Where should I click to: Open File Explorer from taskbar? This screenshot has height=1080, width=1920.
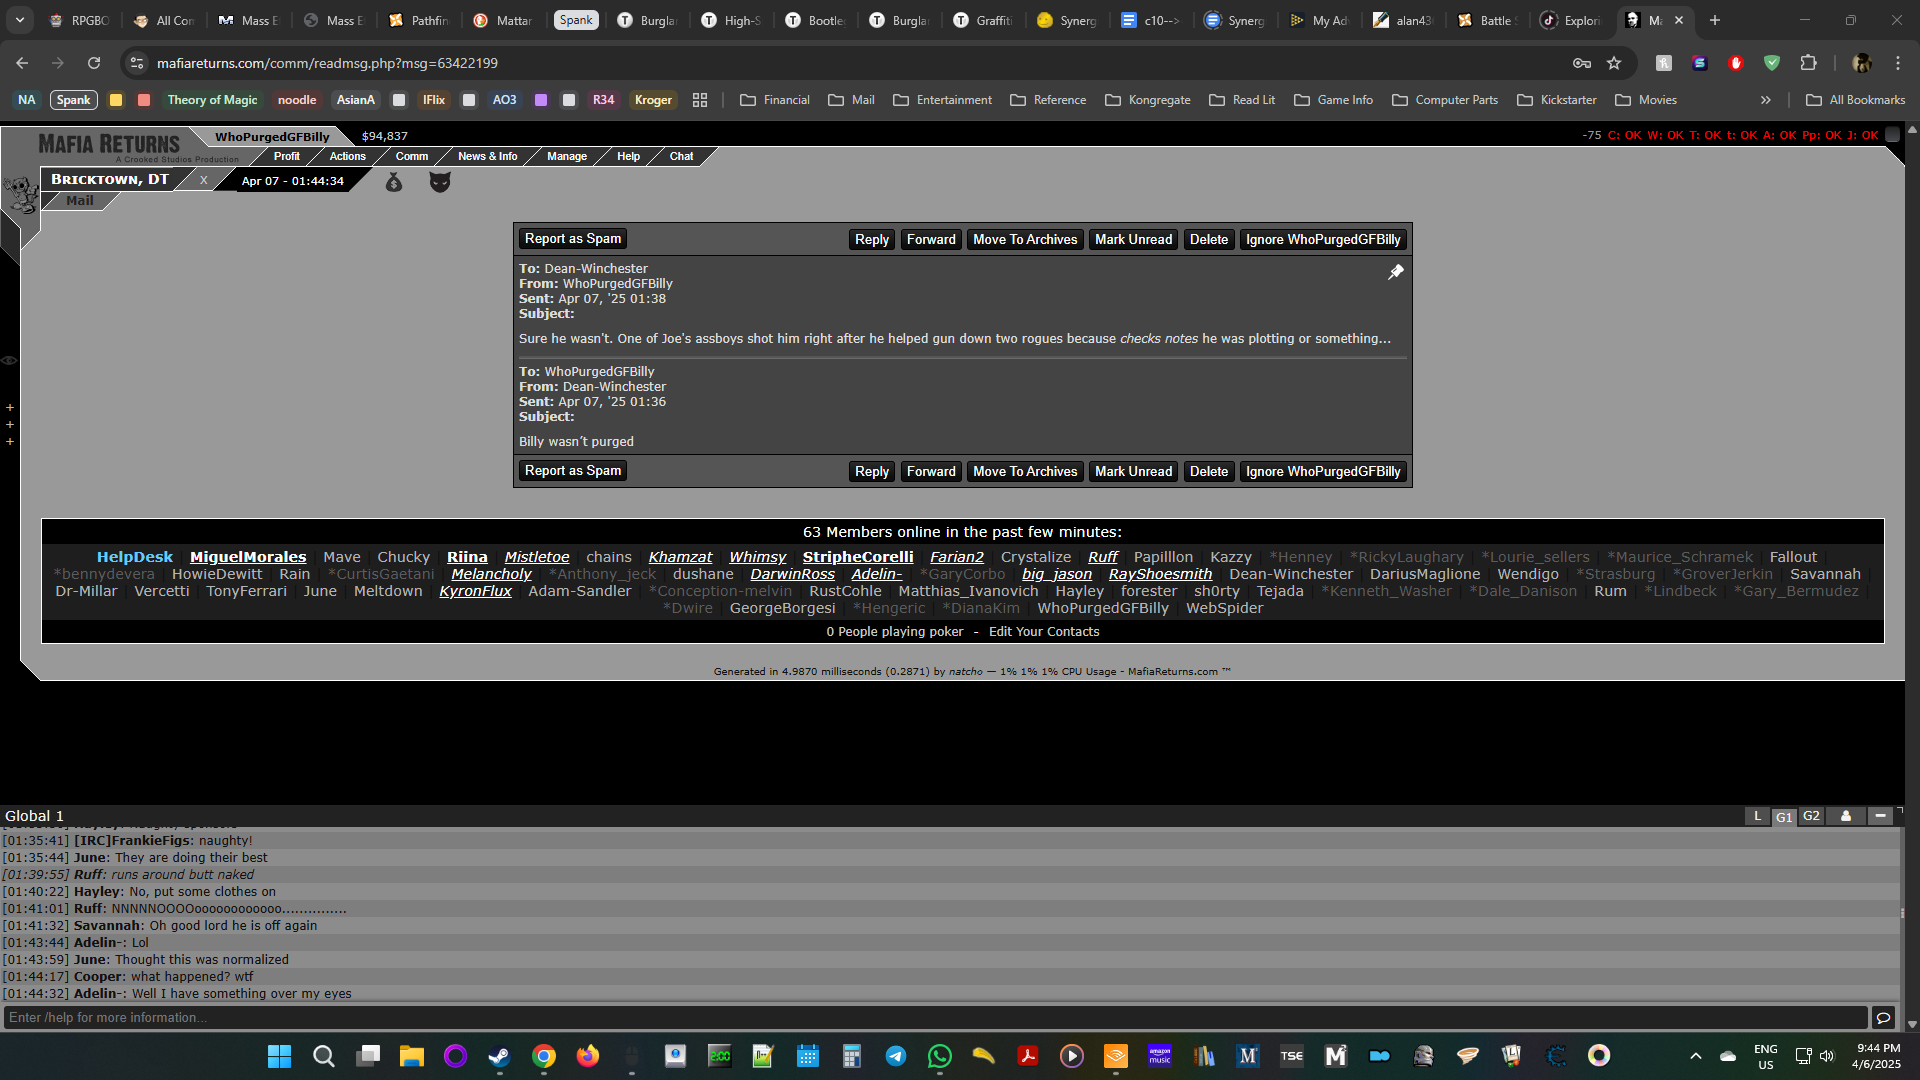click(x=411, y=1056)
